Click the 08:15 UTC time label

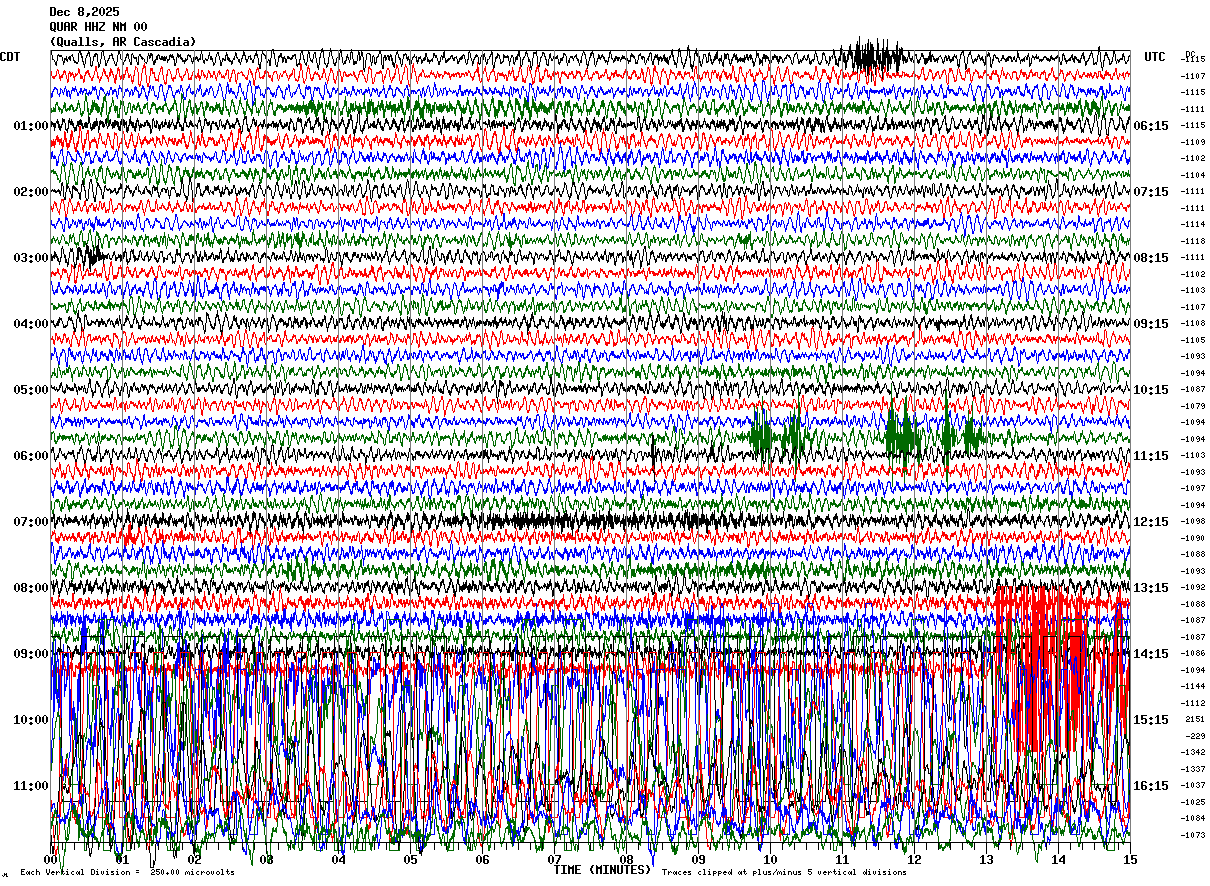1152,258
